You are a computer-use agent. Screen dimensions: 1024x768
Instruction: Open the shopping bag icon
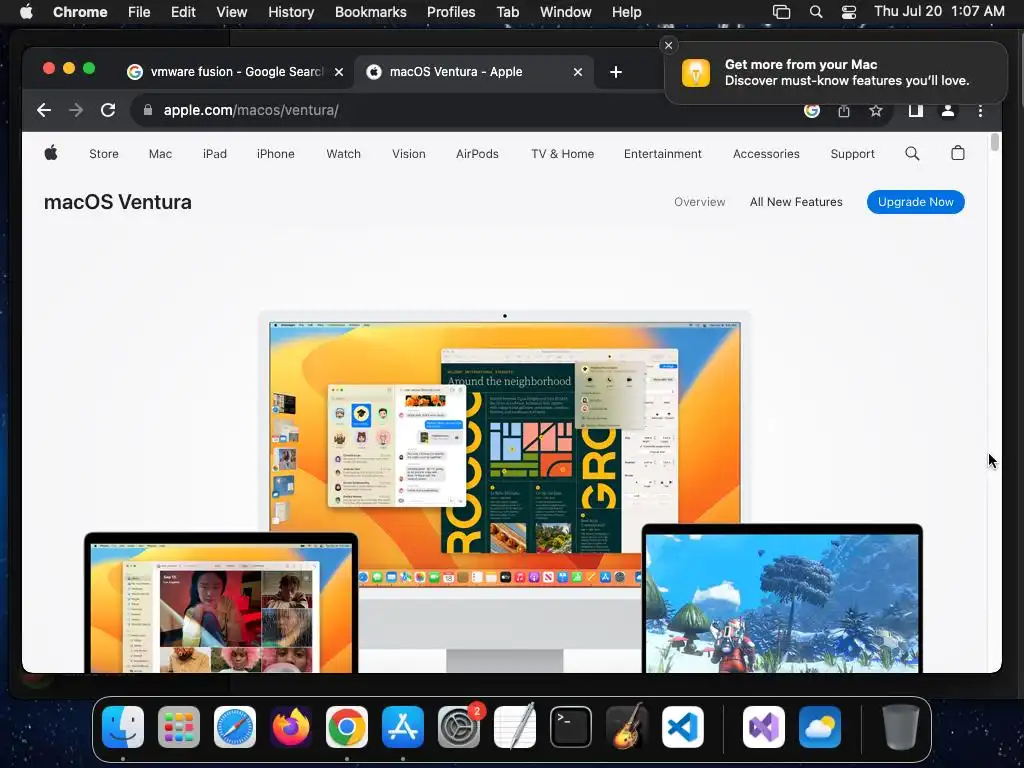[x=958, y=153]
